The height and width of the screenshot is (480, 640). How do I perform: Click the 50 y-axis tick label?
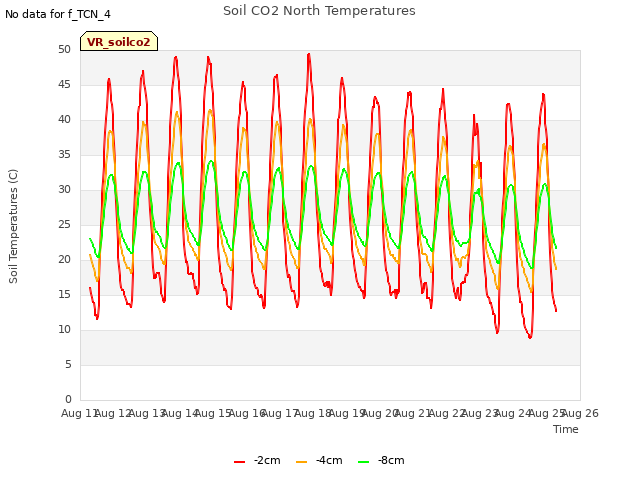click(64, 49)
